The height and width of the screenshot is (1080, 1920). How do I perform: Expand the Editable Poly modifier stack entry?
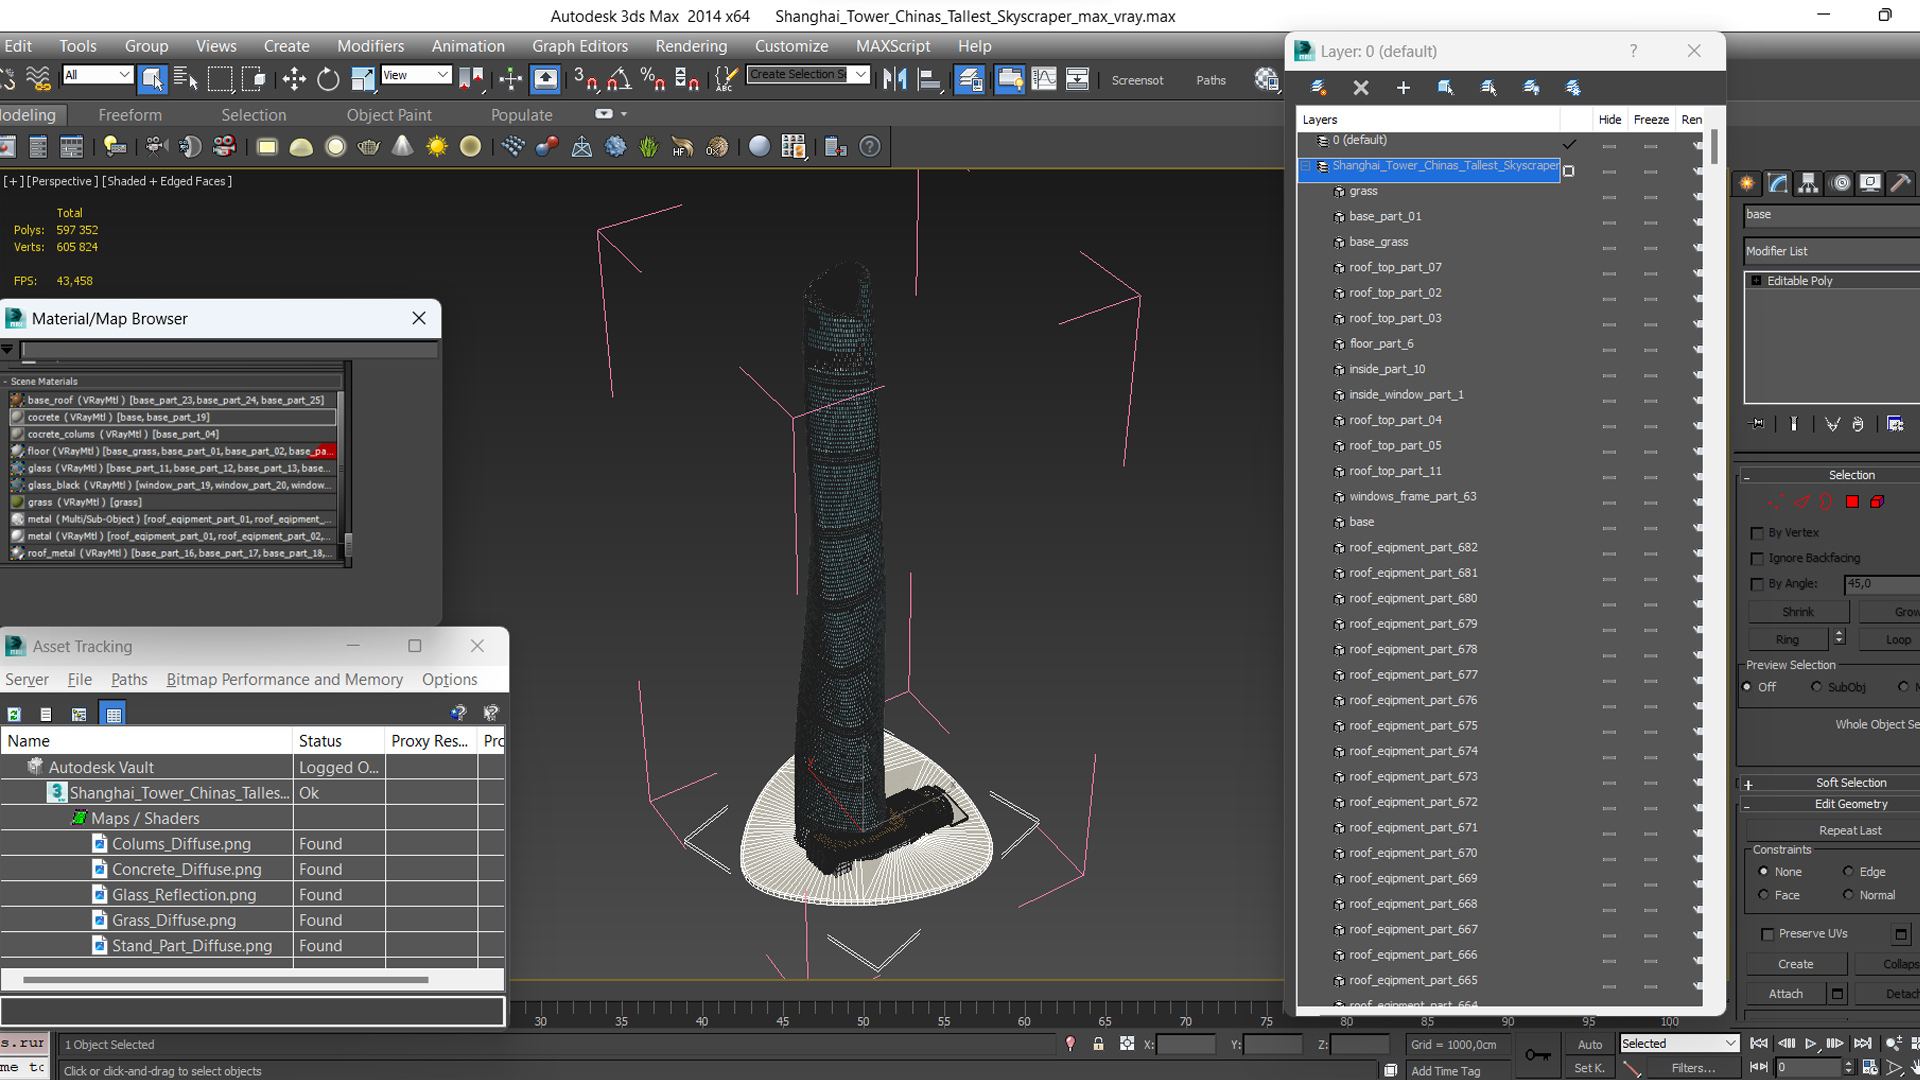tap(1756, 281)
